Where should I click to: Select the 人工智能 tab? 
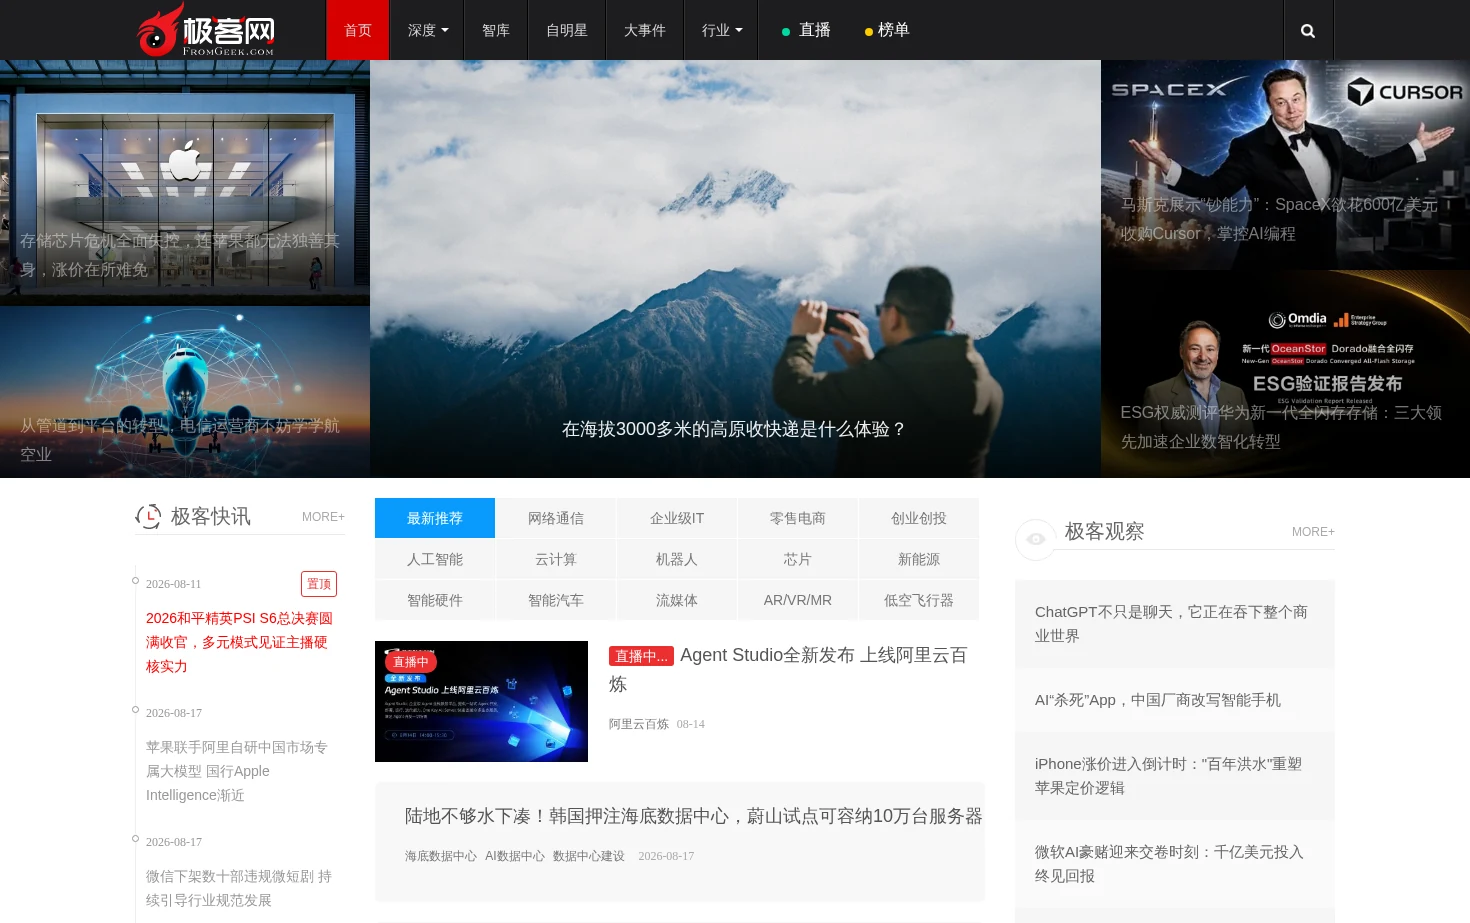[435, 559]
